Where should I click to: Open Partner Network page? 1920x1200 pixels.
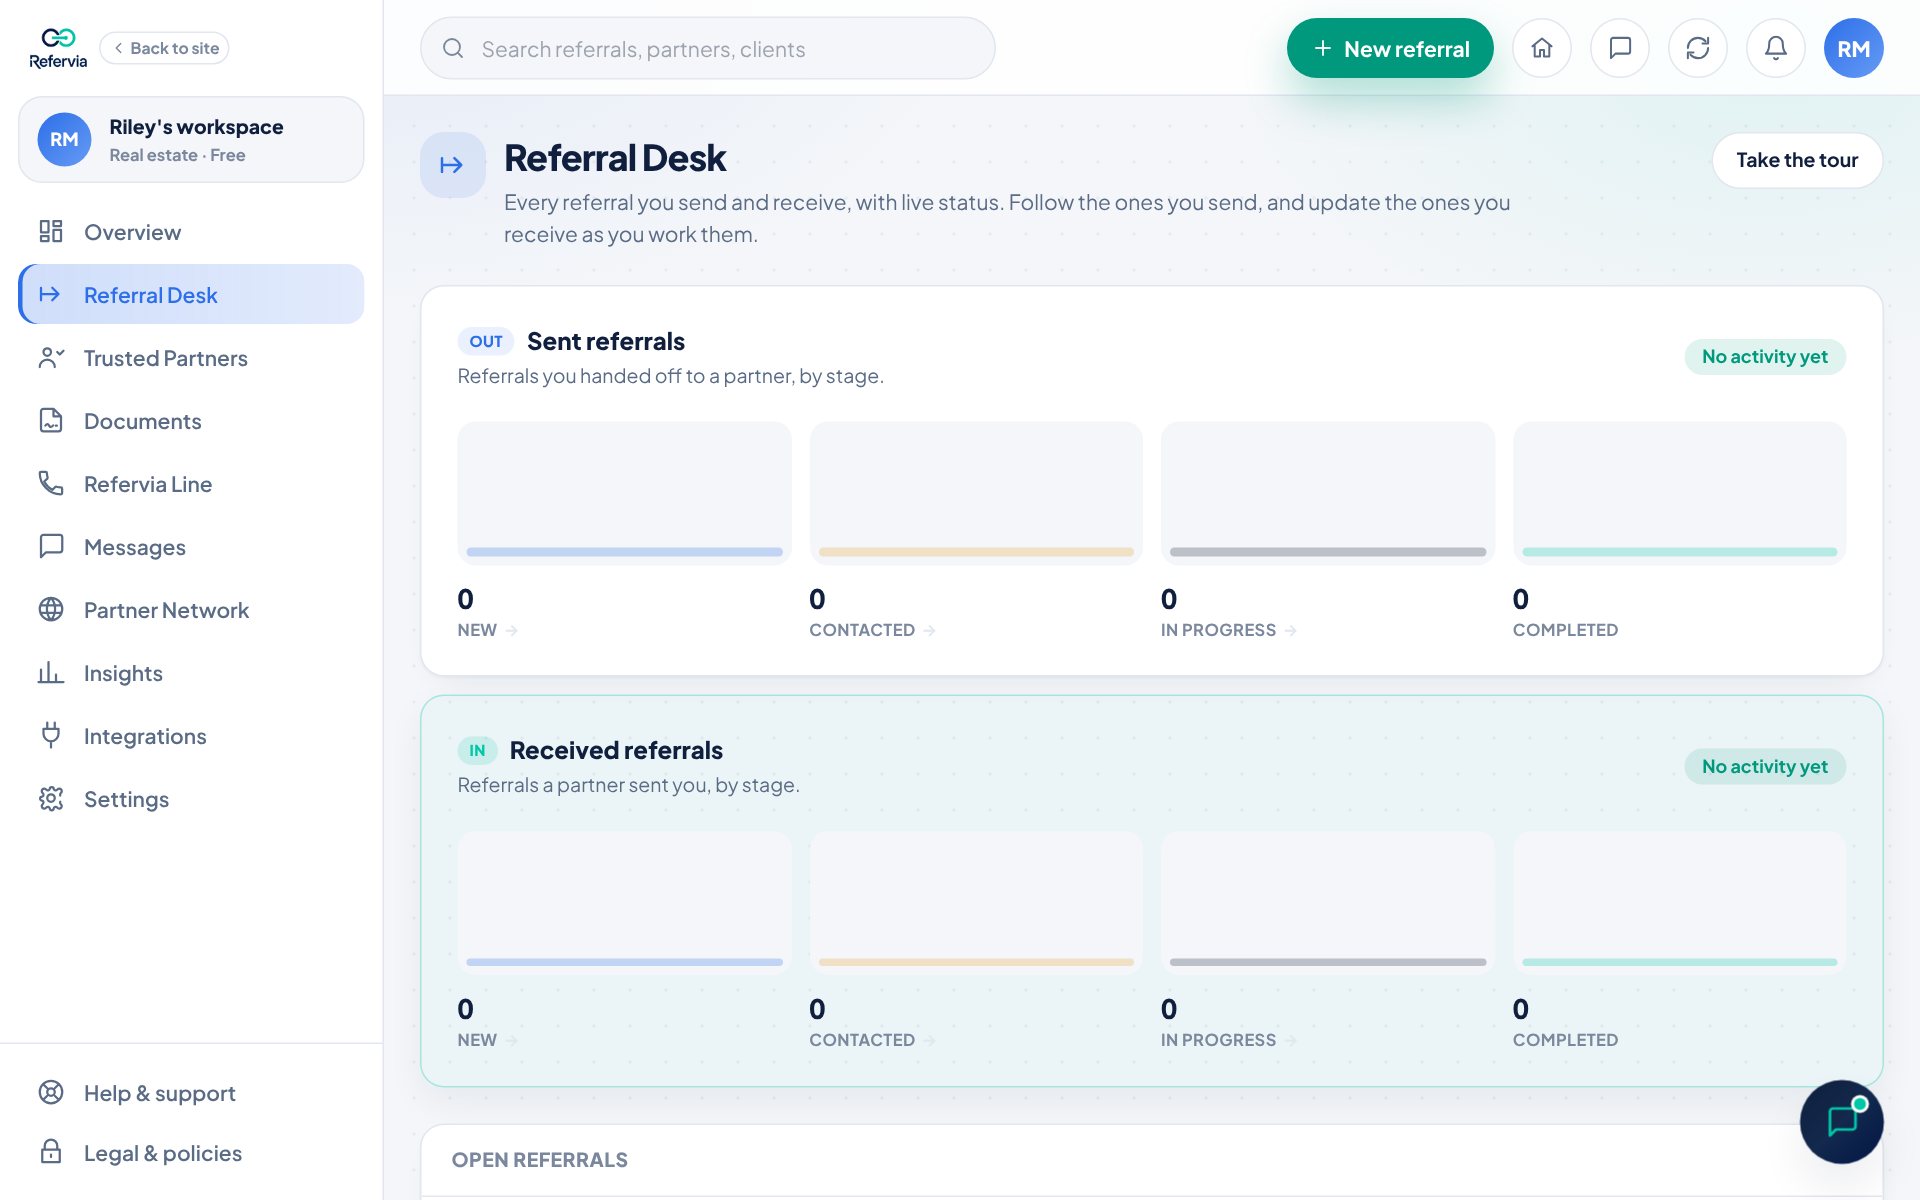click(x=191, y=610)
